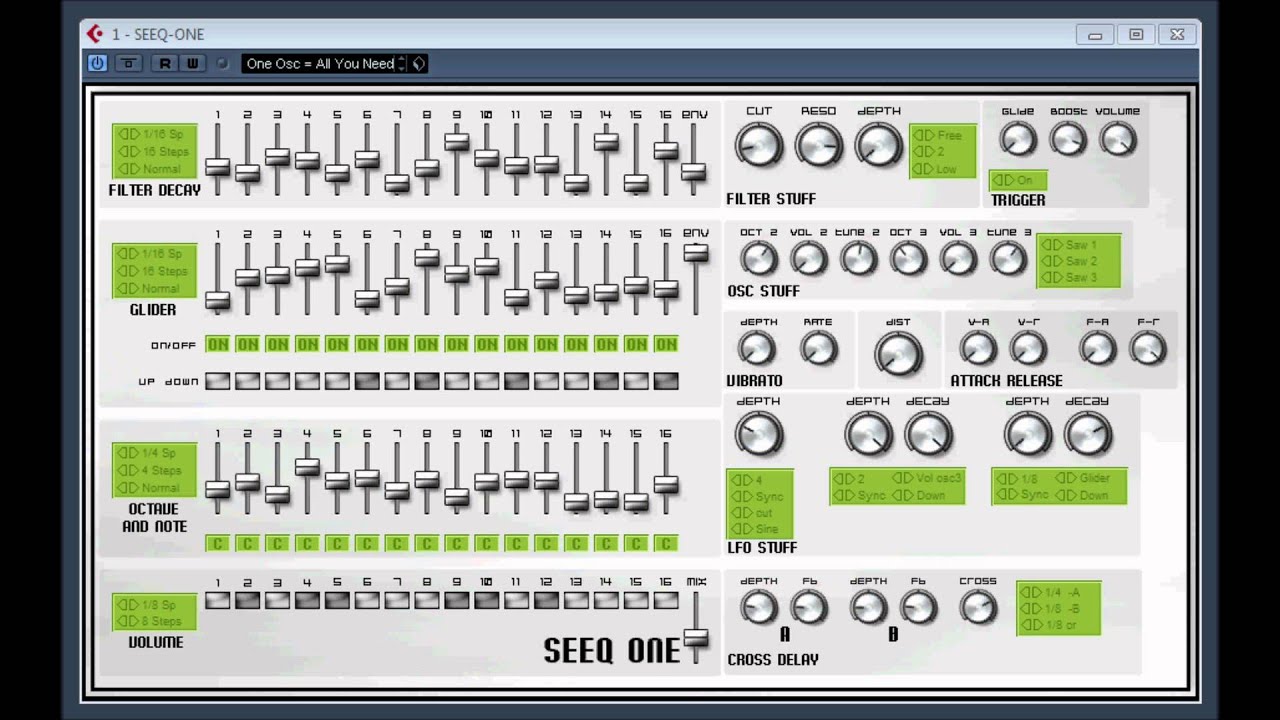Toggle Glider step 1 ON button
The width and height of the screenshot is (1280, 720).
217,344
